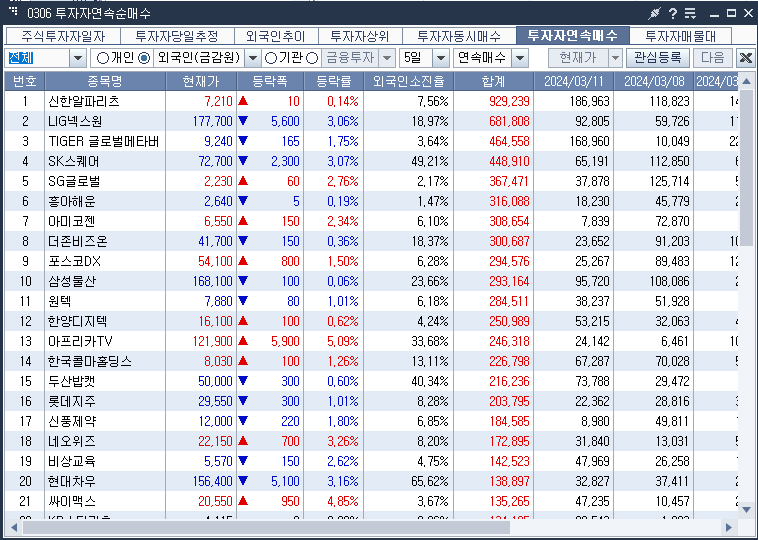
Task: Switch to the 투자자매물대 tab
Action: [x=681, y=36]
